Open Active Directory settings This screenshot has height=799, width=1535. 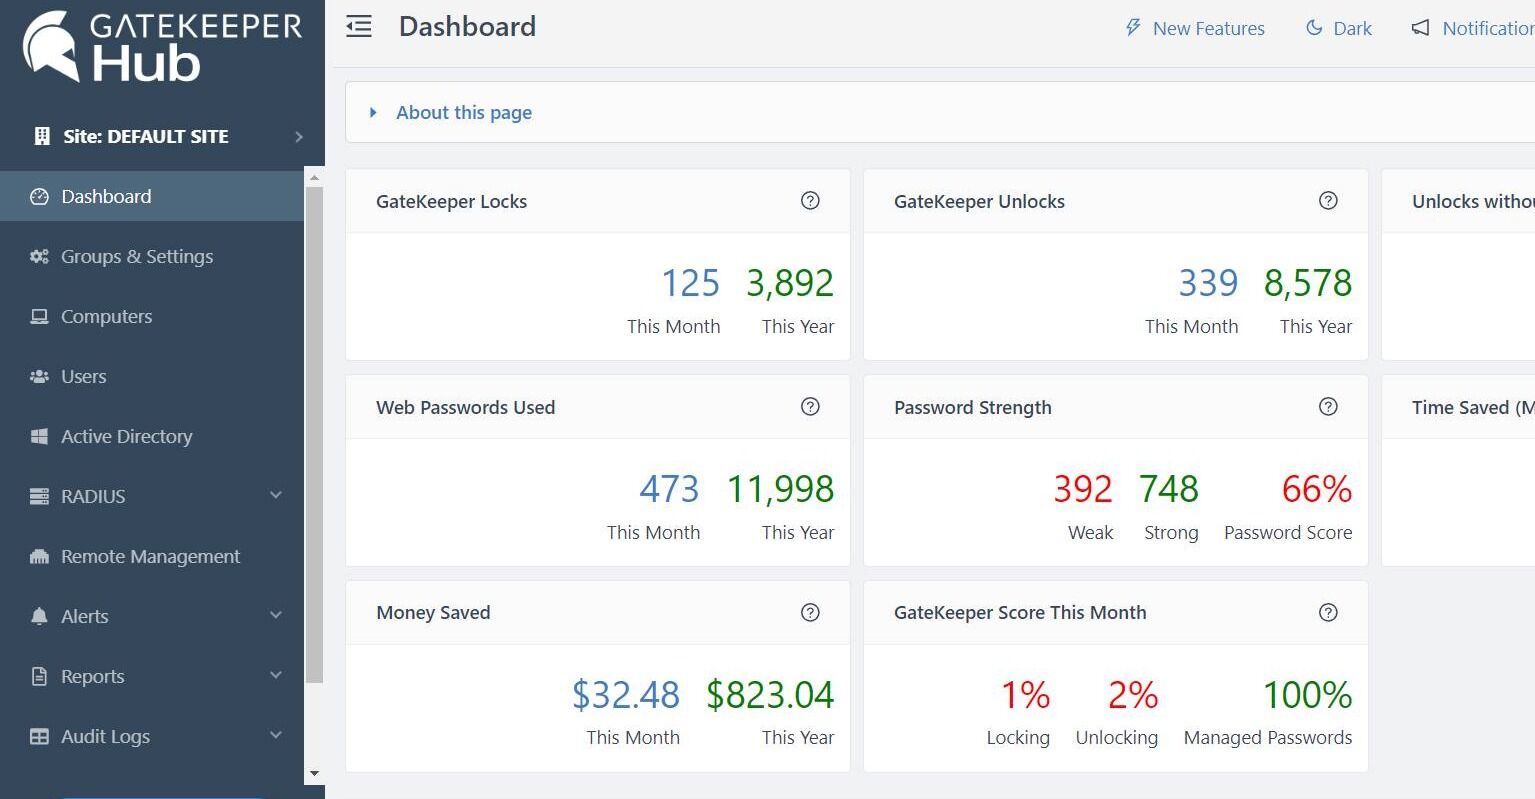pos(127,436)
